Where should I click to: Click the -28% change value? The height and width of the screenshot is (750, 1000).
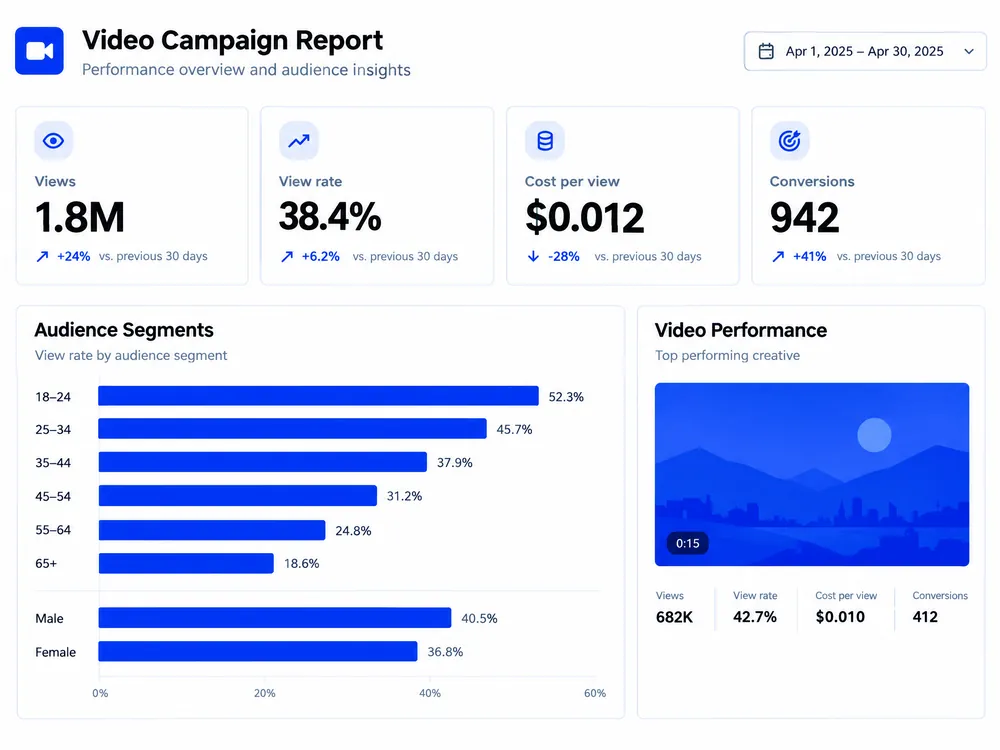click(564, 256)
